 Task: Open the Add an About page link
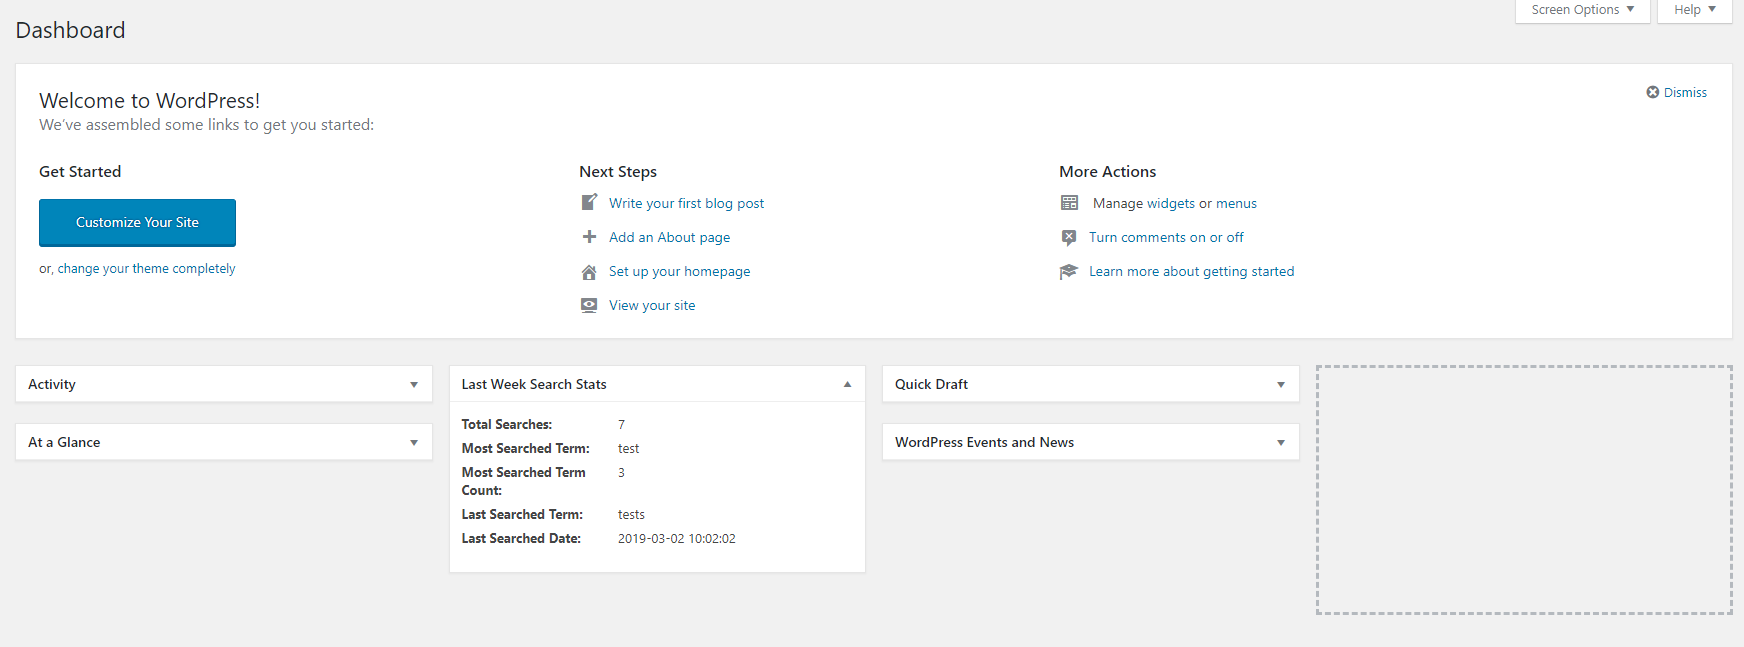669,237
